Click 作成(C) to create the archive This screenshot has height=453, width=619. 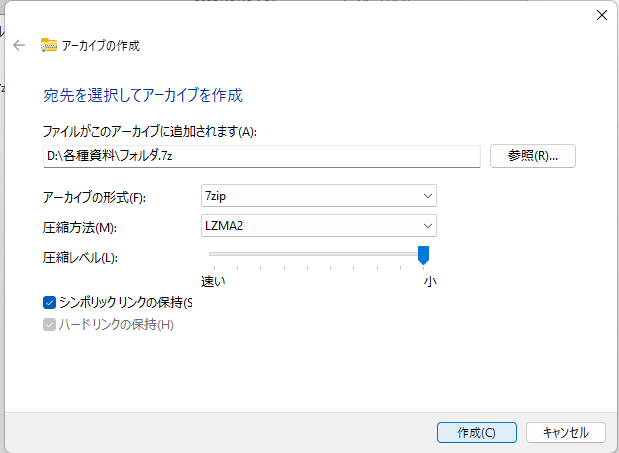coord(476,432)
